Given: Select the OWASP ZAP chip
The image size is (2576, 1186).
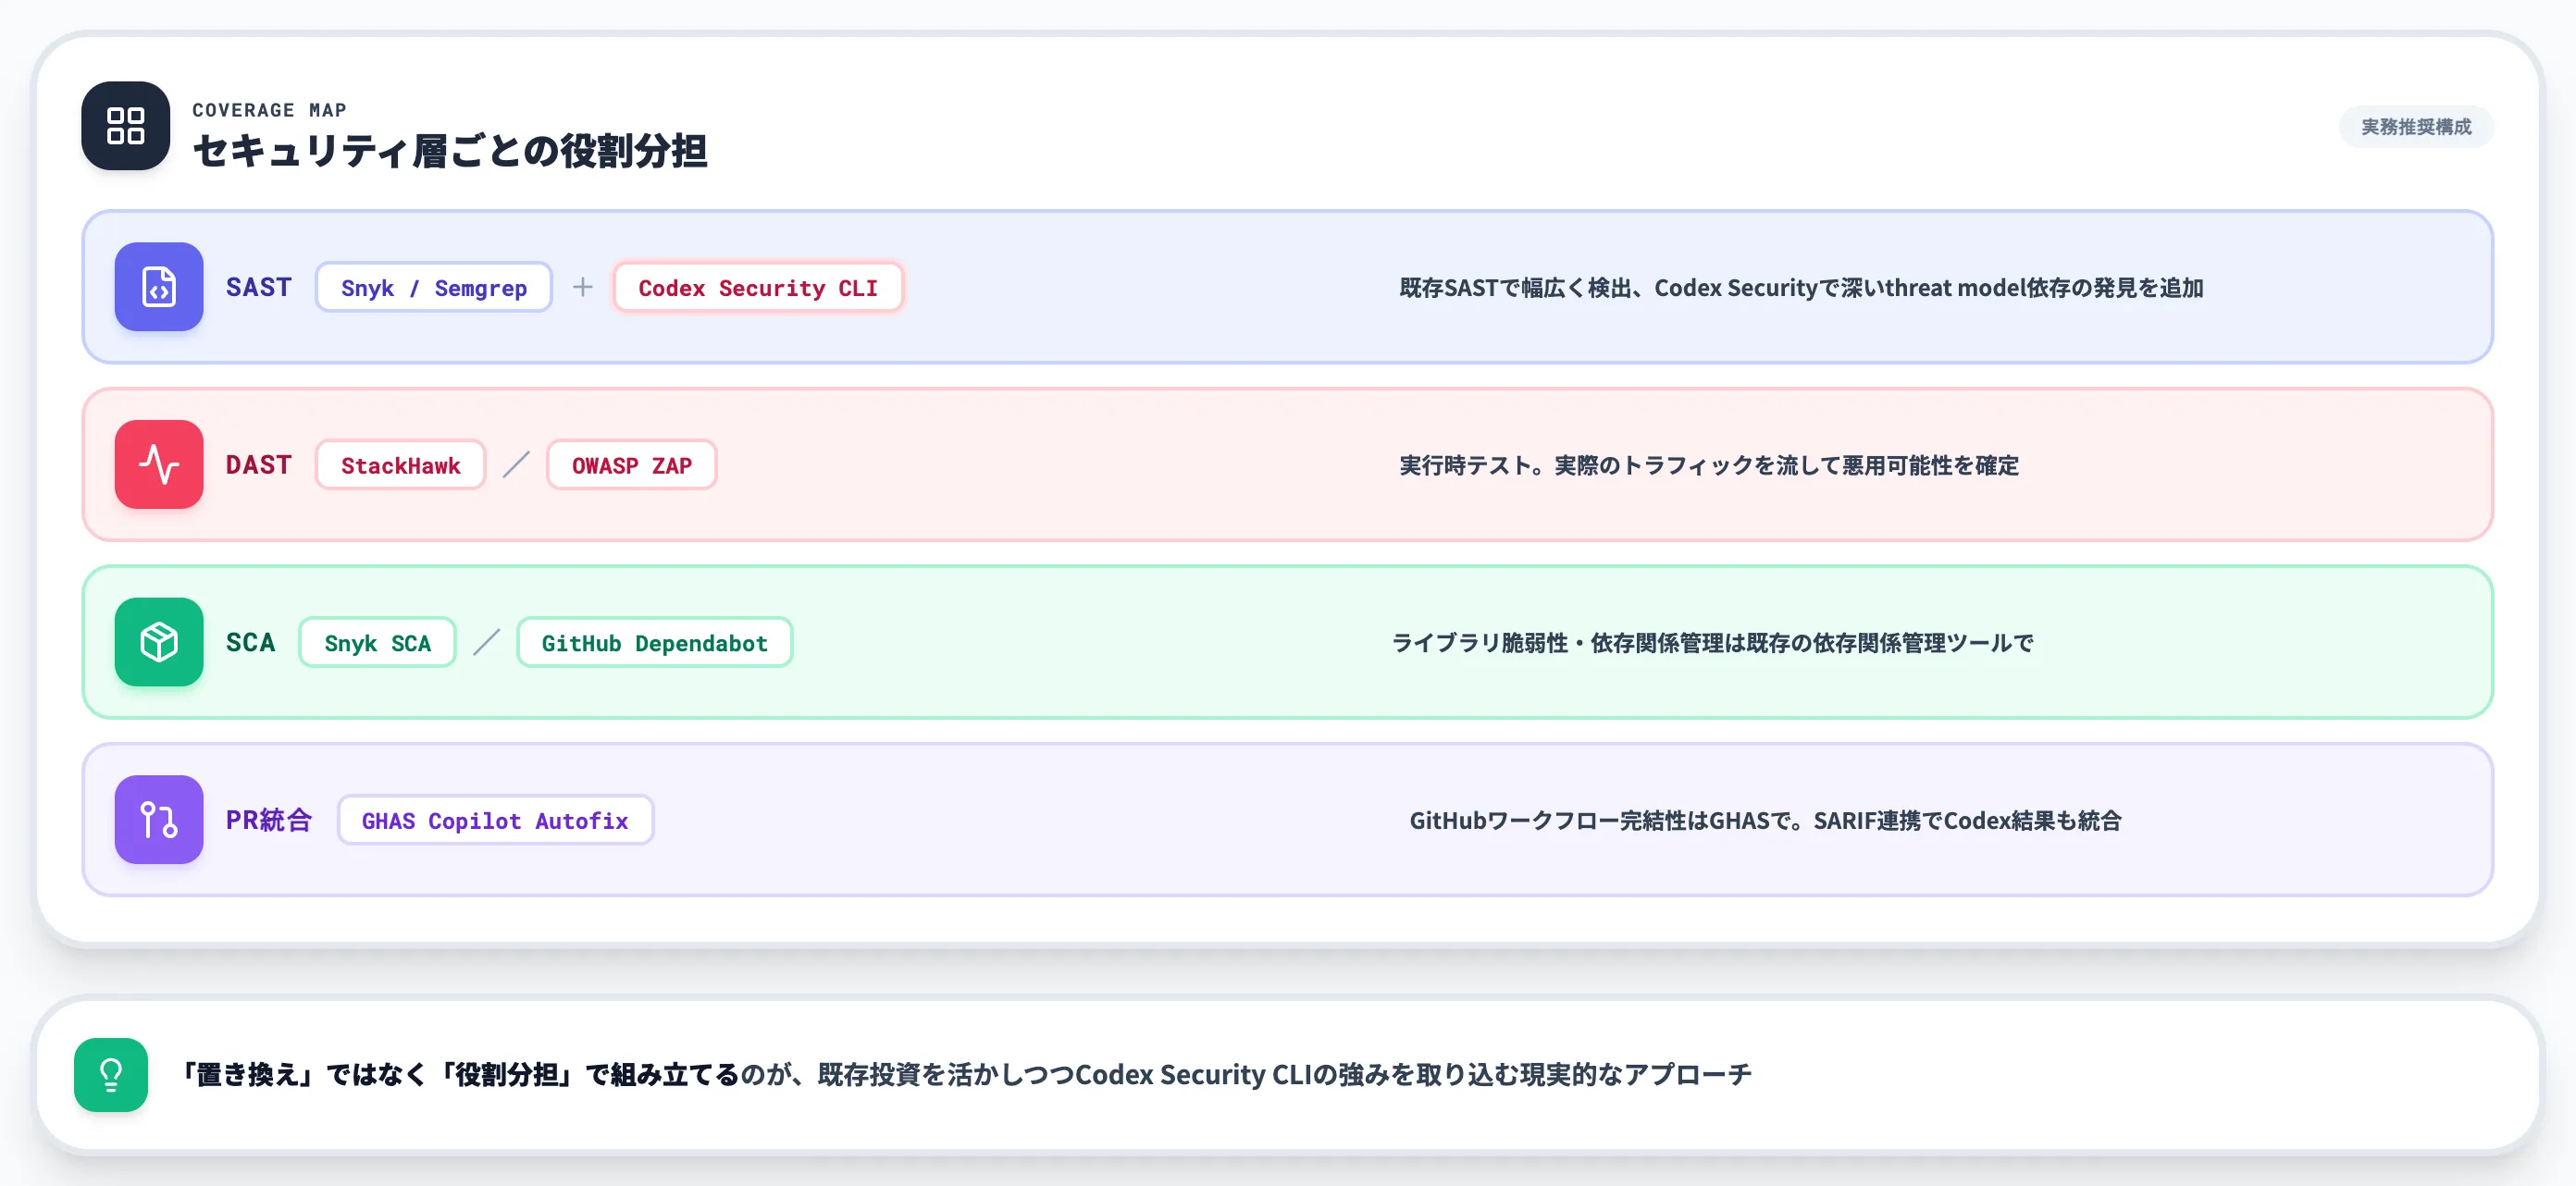Looking at the screenshot, I should coord(632,465).
